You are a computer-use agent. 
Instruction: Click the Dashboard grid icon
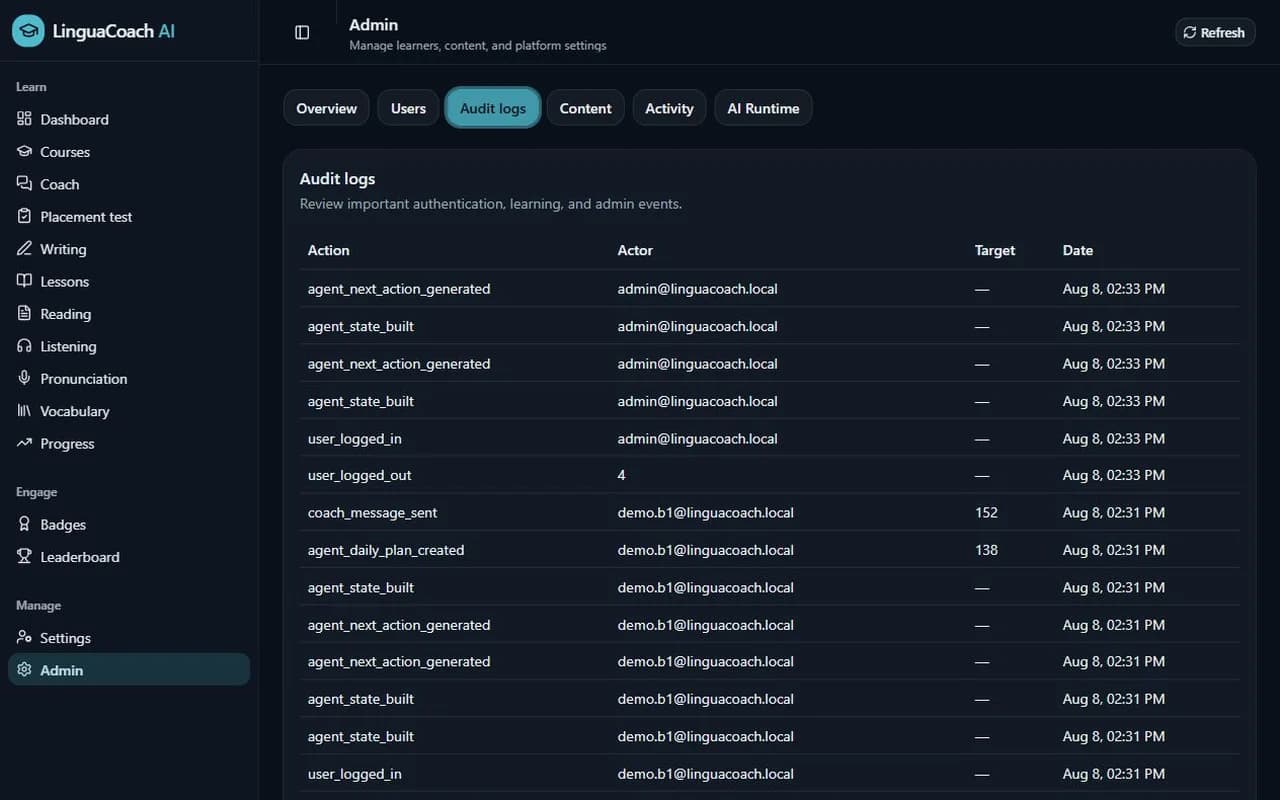[x=24, y=119]
